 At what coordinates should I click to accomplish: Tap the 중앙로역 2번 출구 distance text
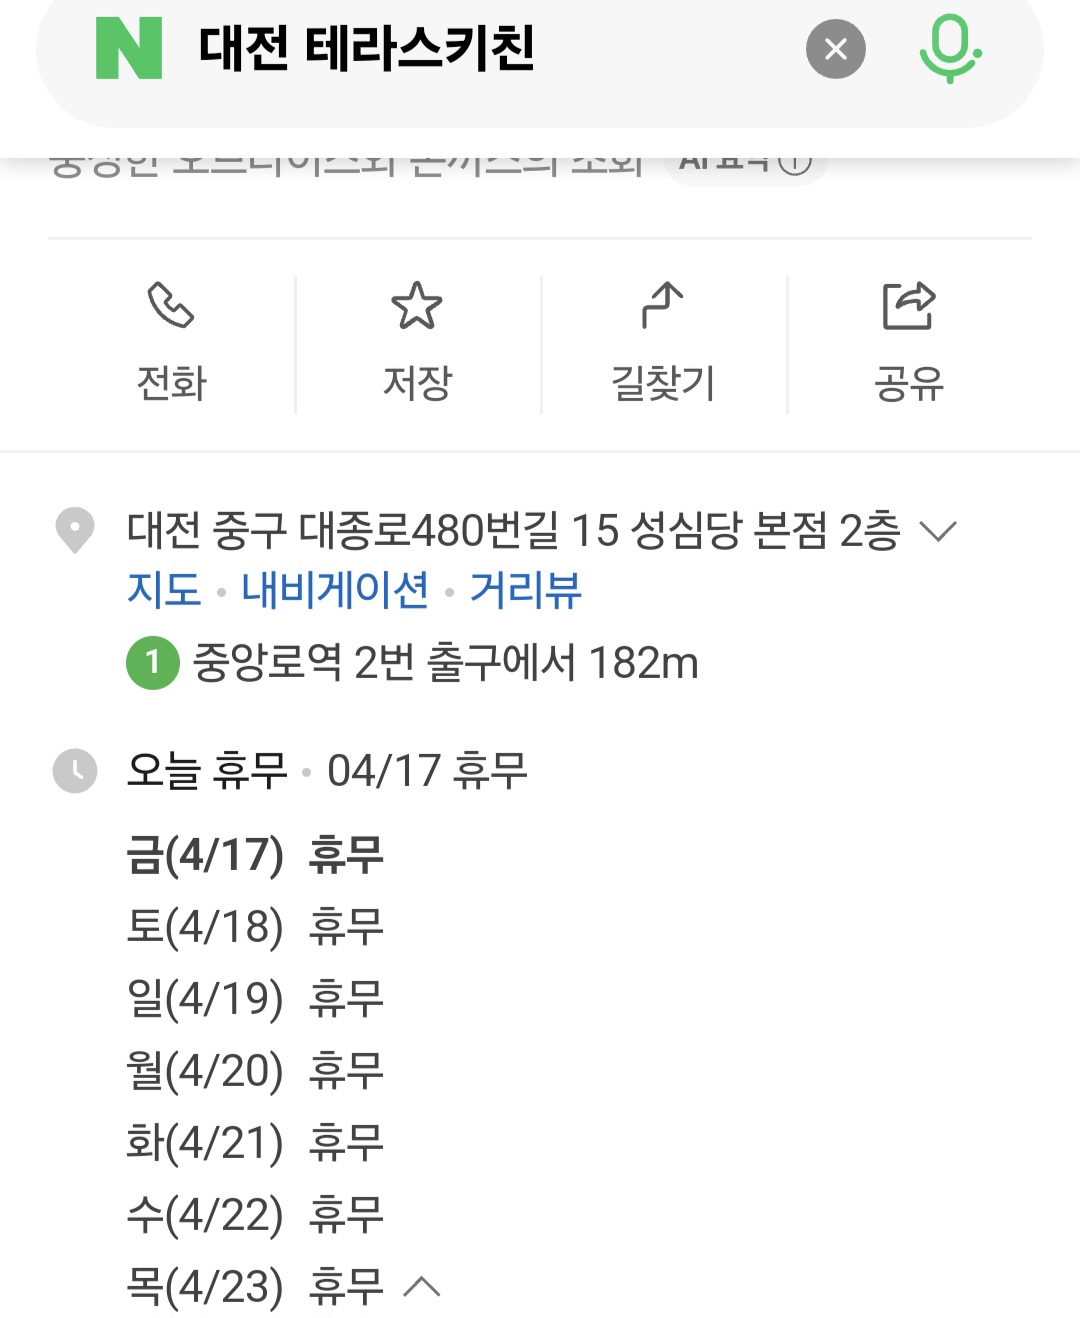445,663
